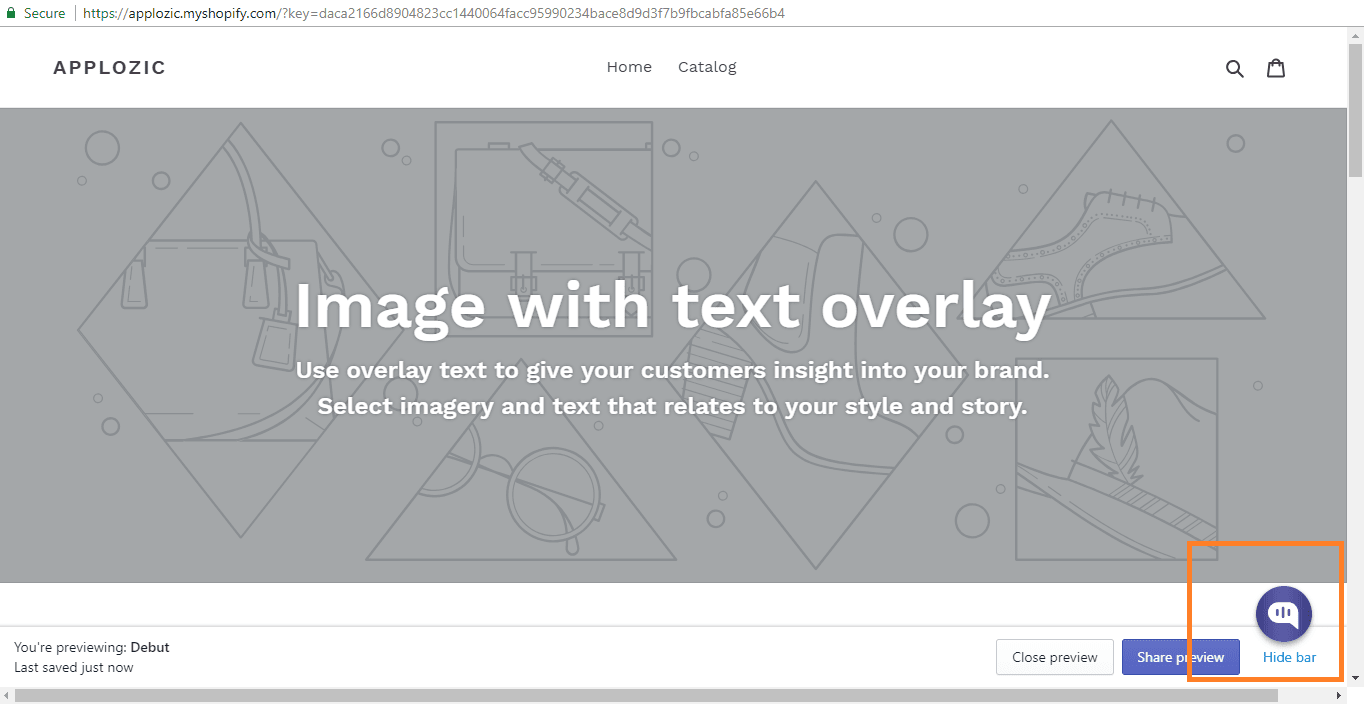Screen dimensions: 1364x704
Task: Click the "Image with text overlay" heading
Action: pyautogui.click(x=672, y=306)
